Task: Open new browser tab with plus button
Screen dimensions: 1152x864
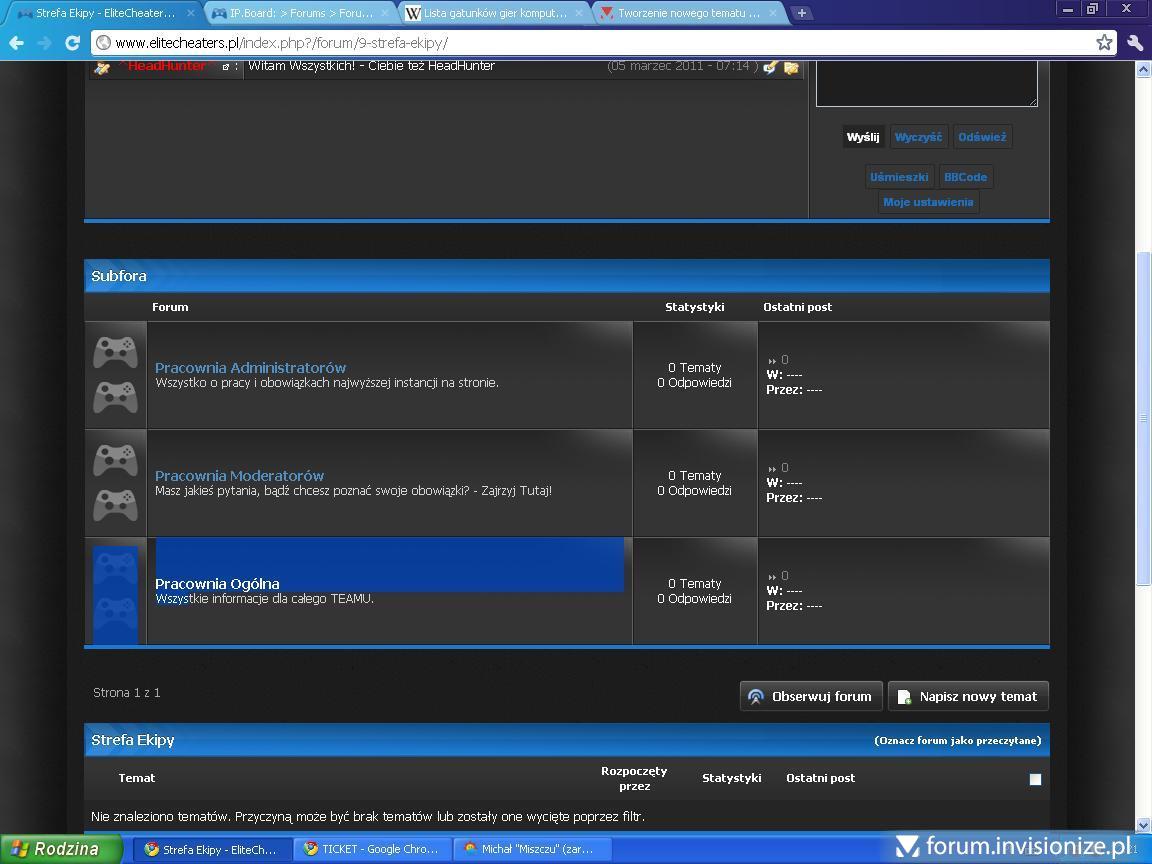Action: tap(801, 13)
